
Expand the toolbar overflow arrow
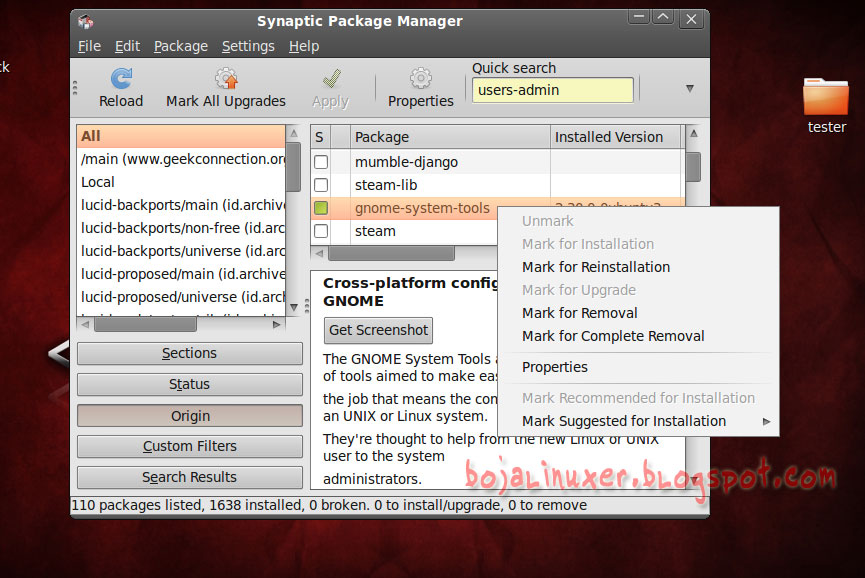click(x=690, y=89)
